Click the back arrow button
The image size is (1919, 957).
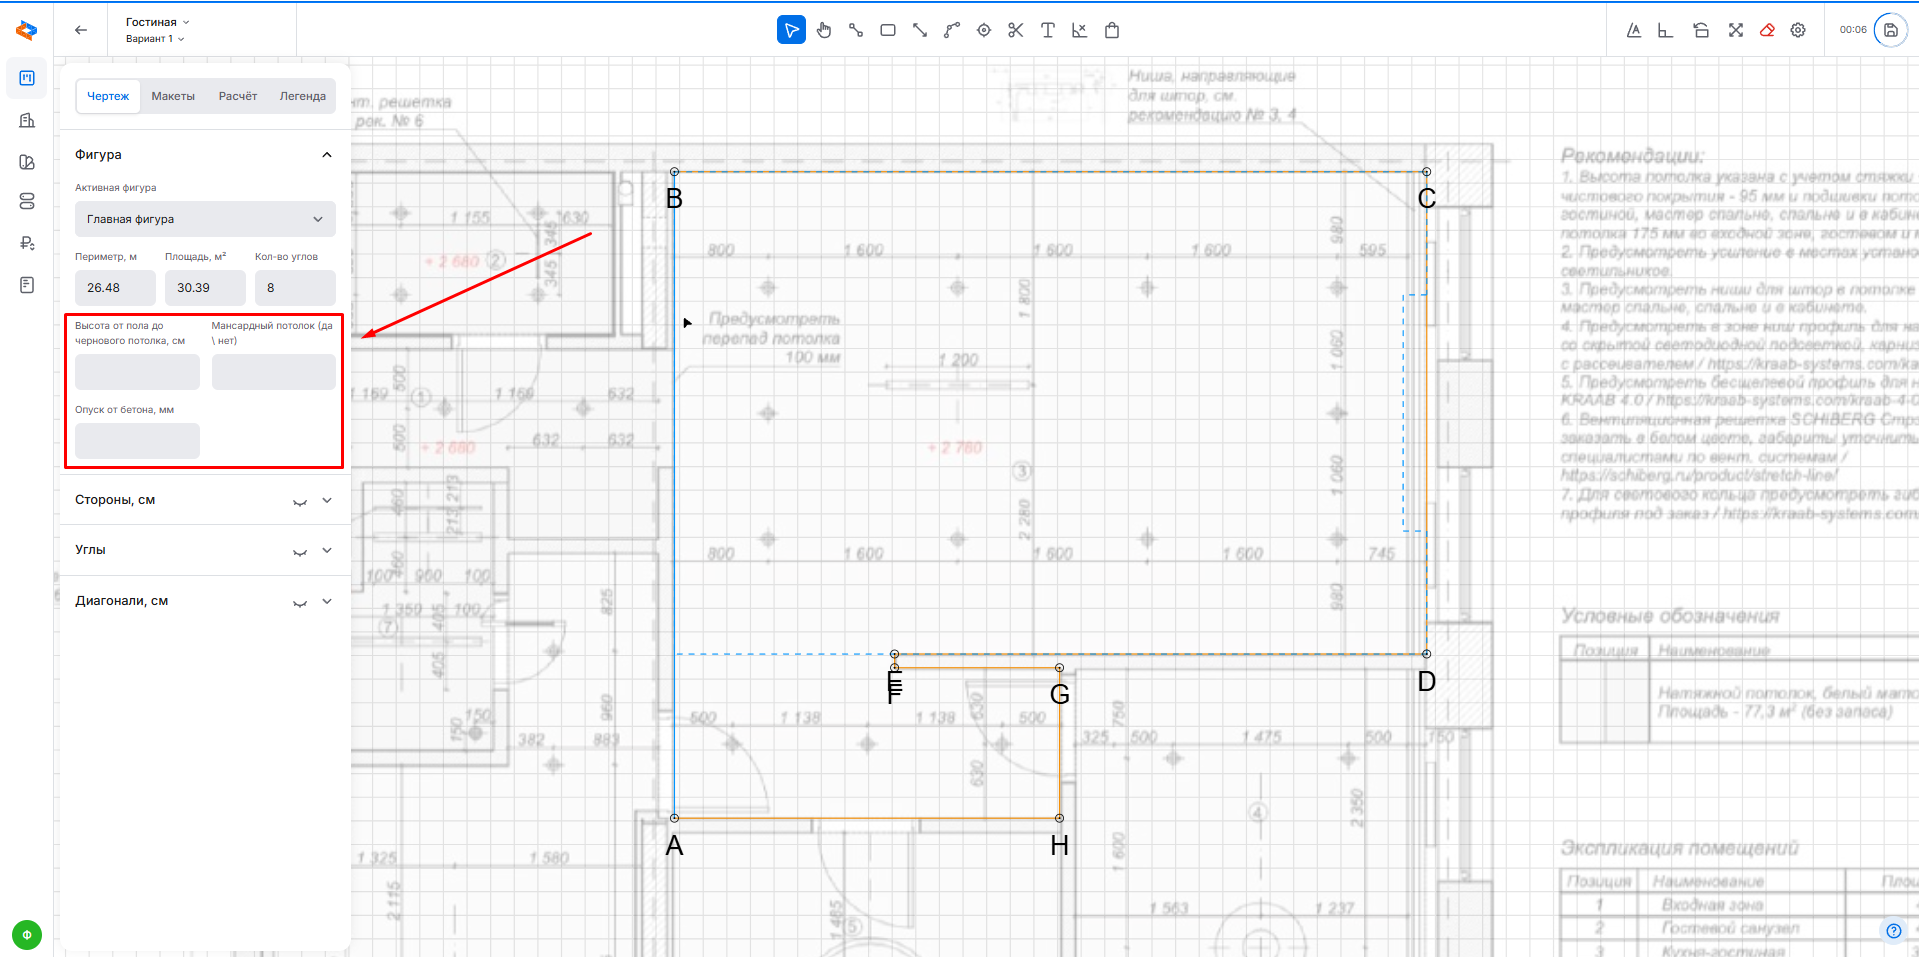(81, 30)
